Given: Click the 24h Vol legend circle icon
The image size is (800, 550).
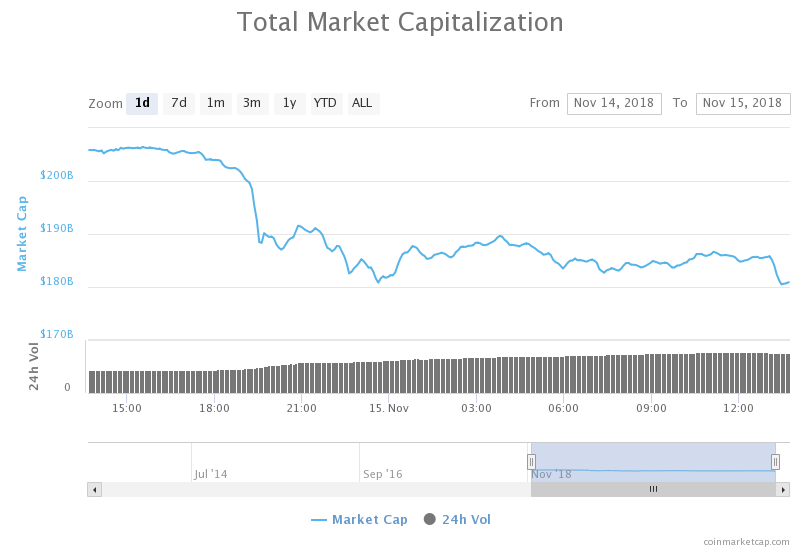Looking at the screenshot, I should point(430,519).
